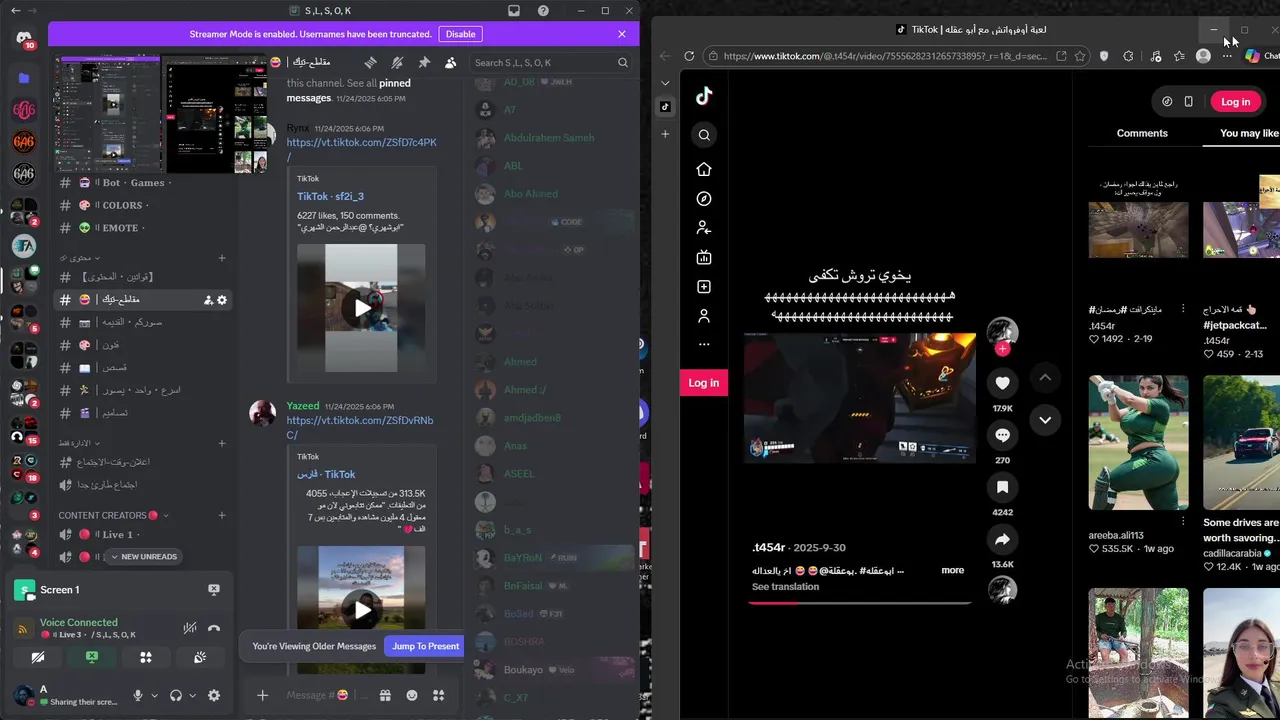
Task: Open new tab plus in browser sidebar
Action: [665, 134]
